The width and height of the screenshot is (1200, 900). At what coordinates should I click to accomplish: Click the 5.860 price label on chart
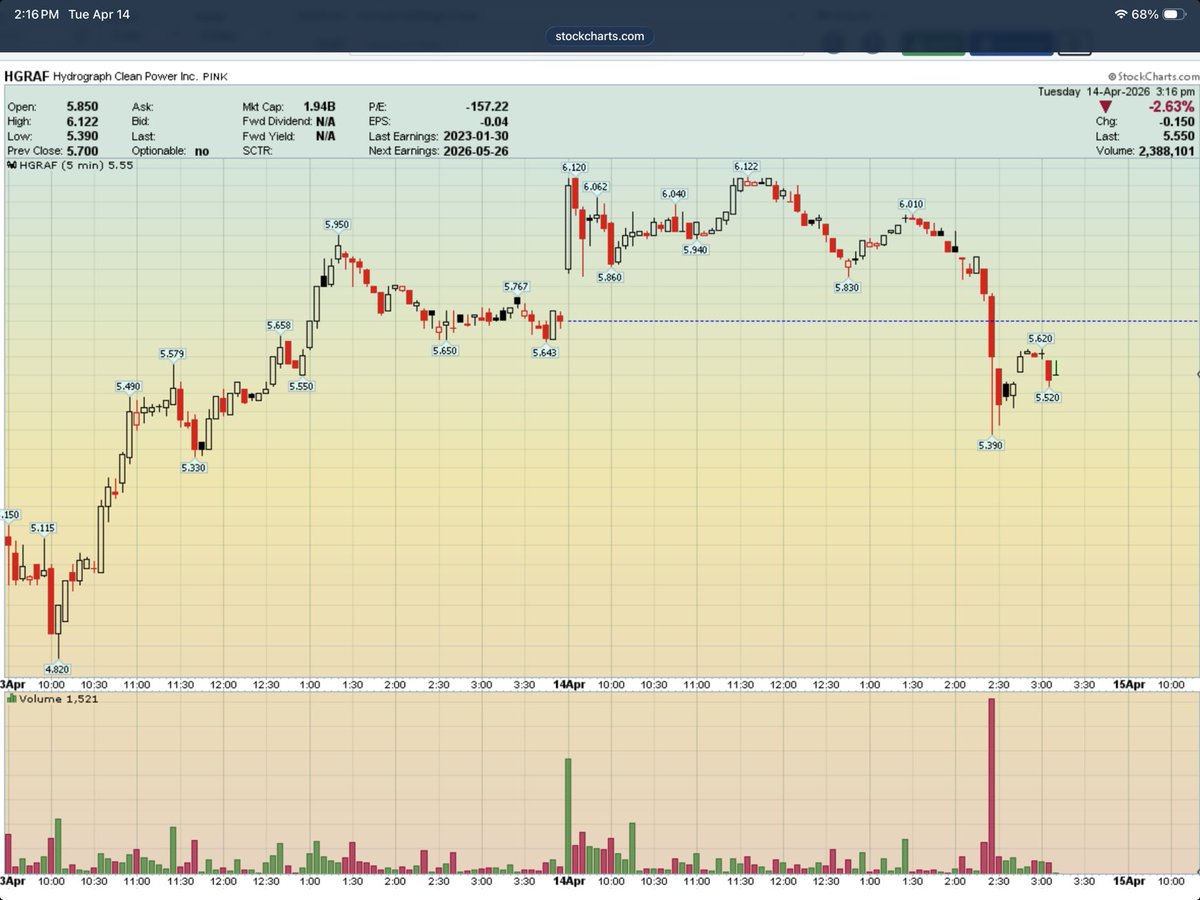[609, 277]
